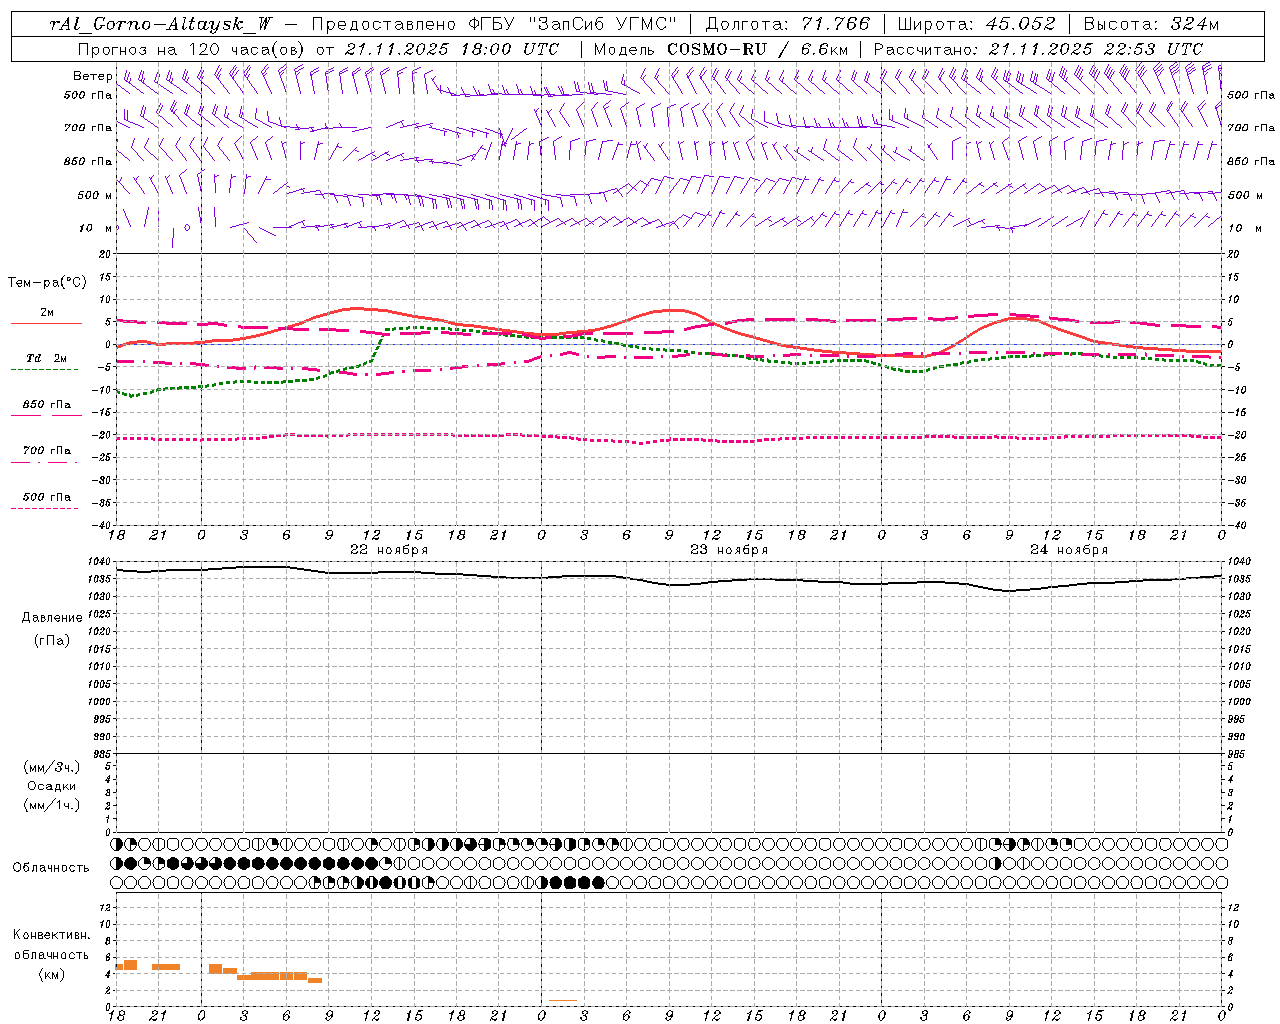Click the 850 гПа temperature legend entry
Image resolution: width=1280 pixels, height=1024 pixels.
46,405
